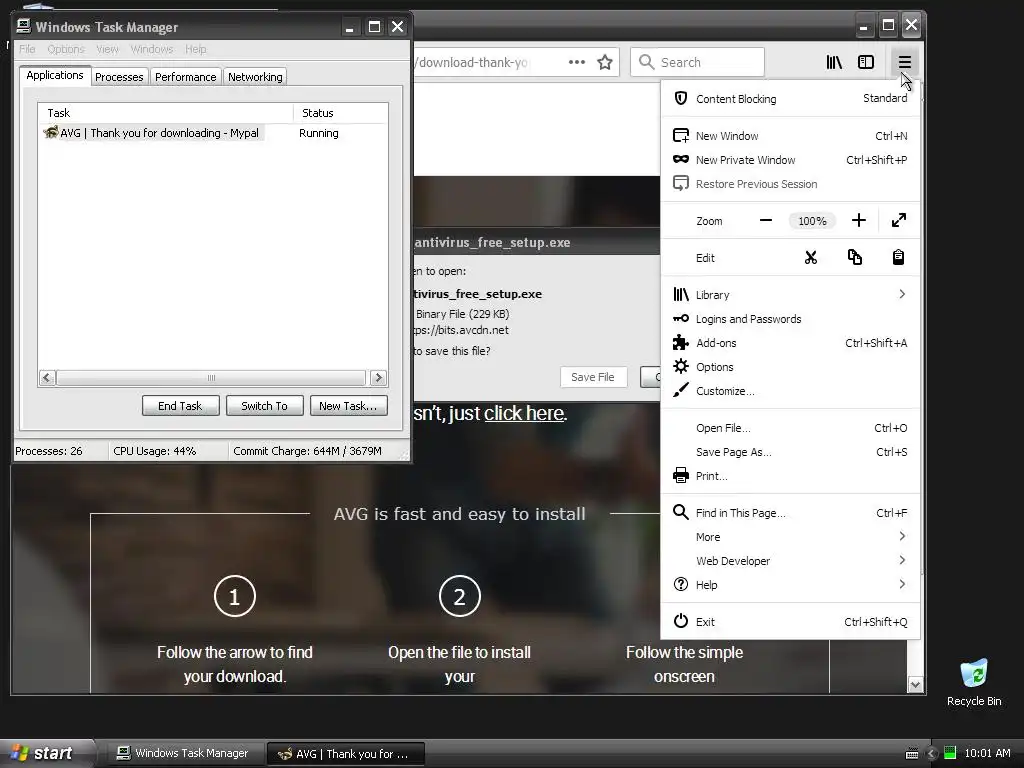Open Options from the browser menu

pyautogui.click(x=790, y=367)
